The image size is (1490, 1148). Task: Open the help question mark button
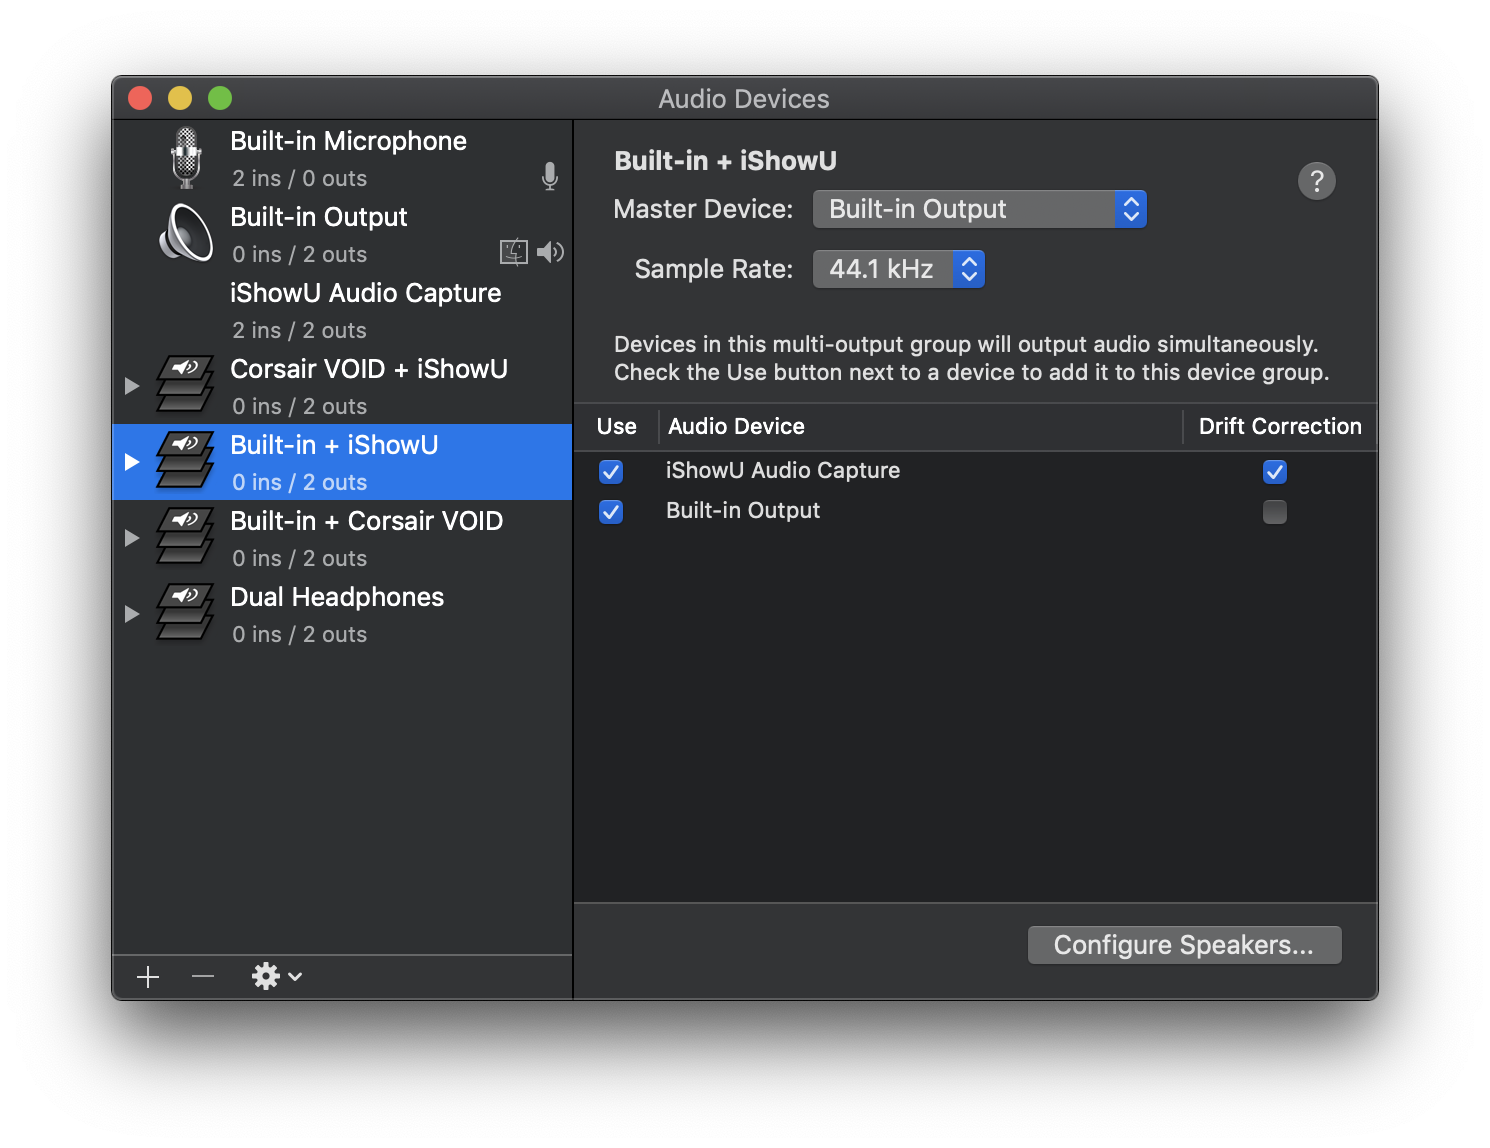1317,181
